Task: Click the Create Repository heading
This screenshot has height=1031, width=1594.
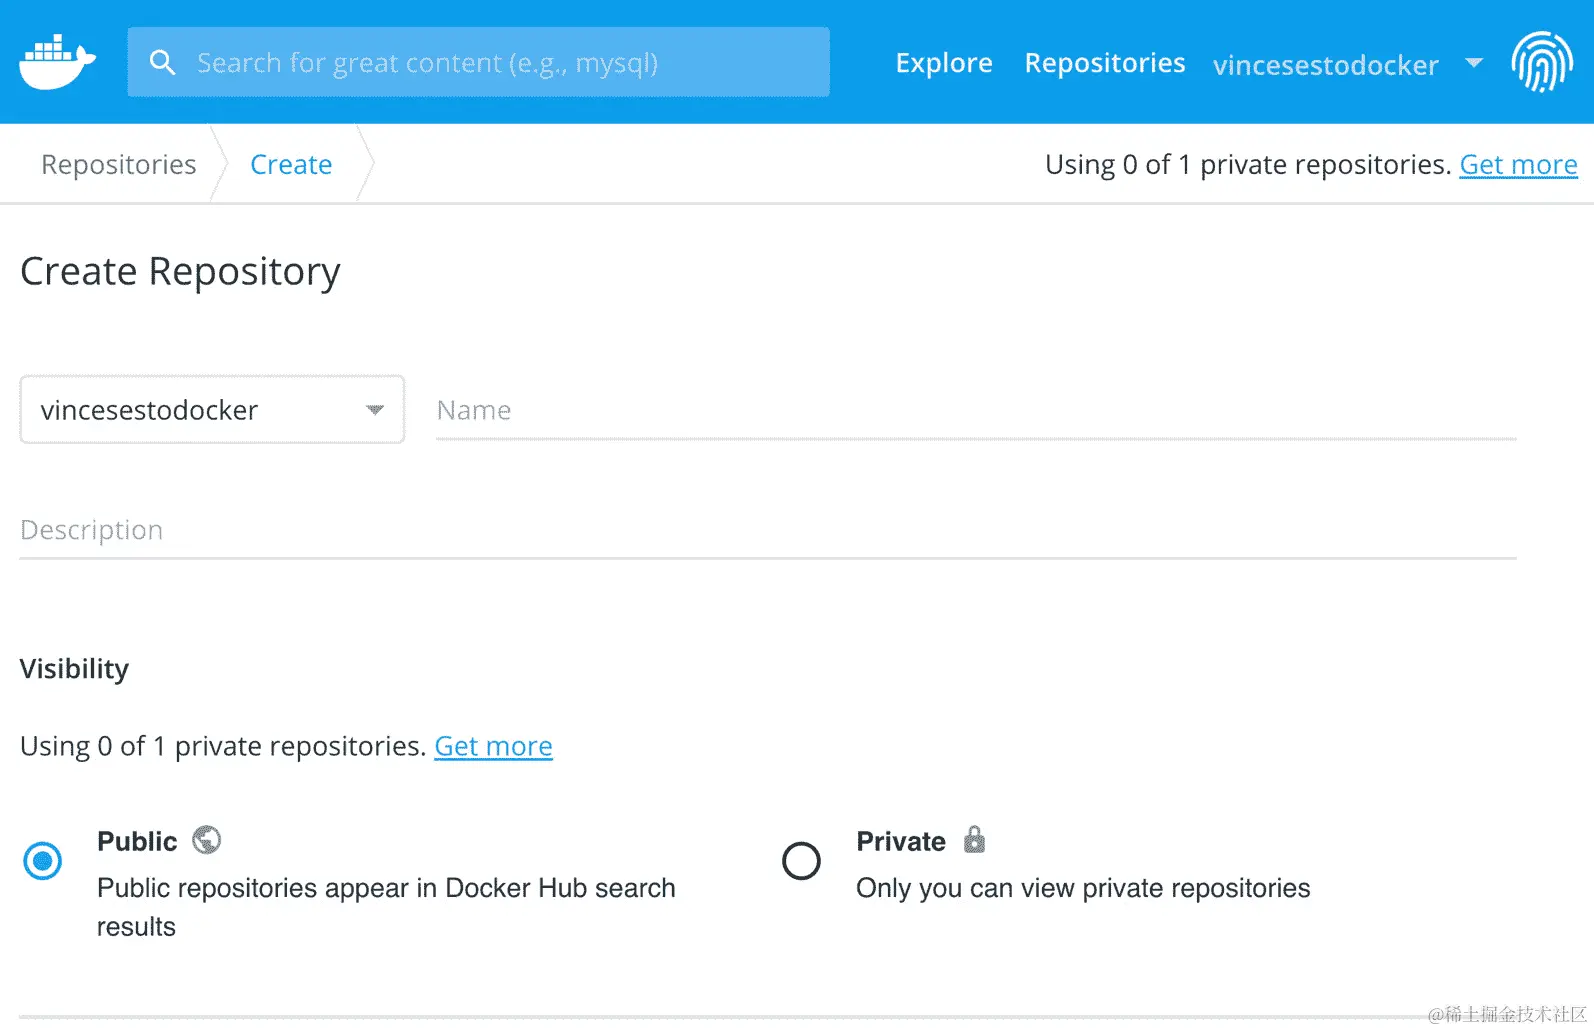Action: click(180, 272)
